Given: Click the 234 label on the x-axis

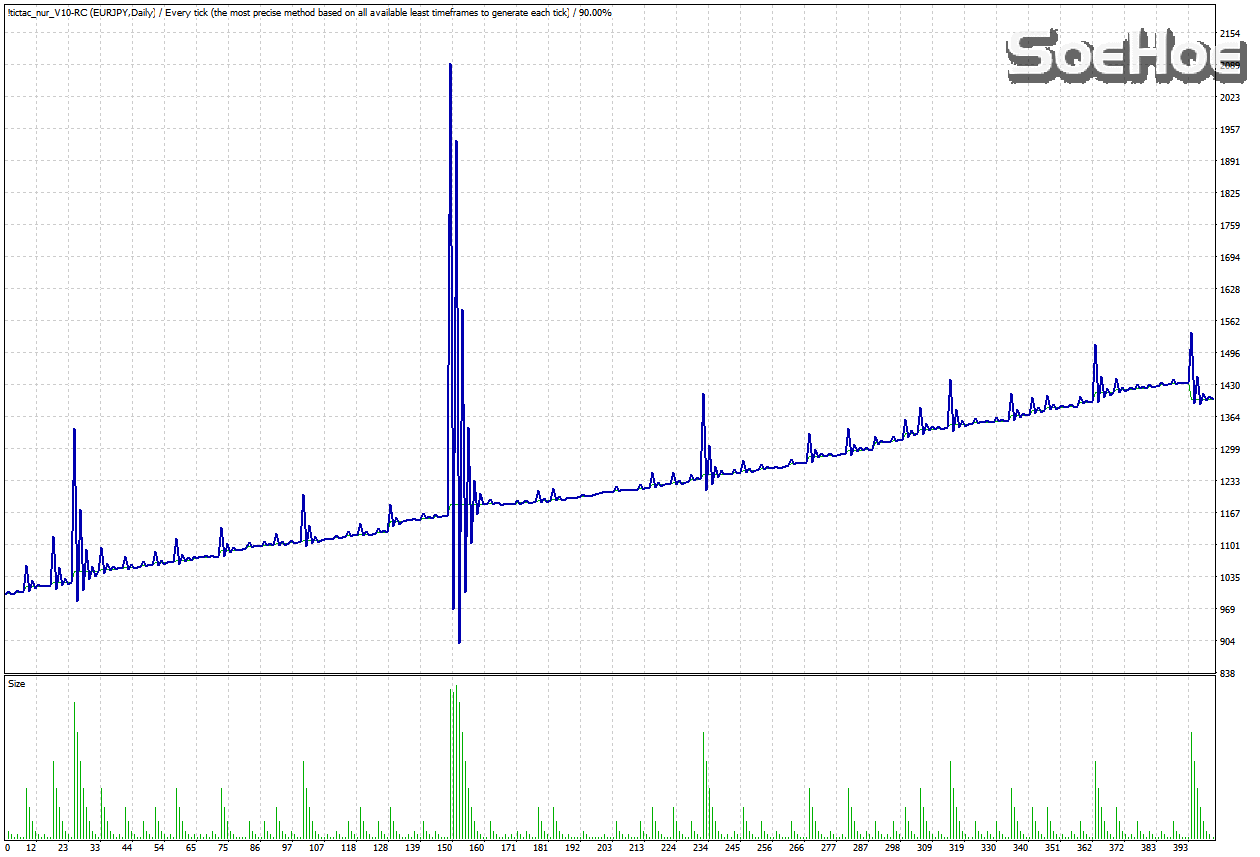Looking at the screenshot, I should [x=701, y=848].
